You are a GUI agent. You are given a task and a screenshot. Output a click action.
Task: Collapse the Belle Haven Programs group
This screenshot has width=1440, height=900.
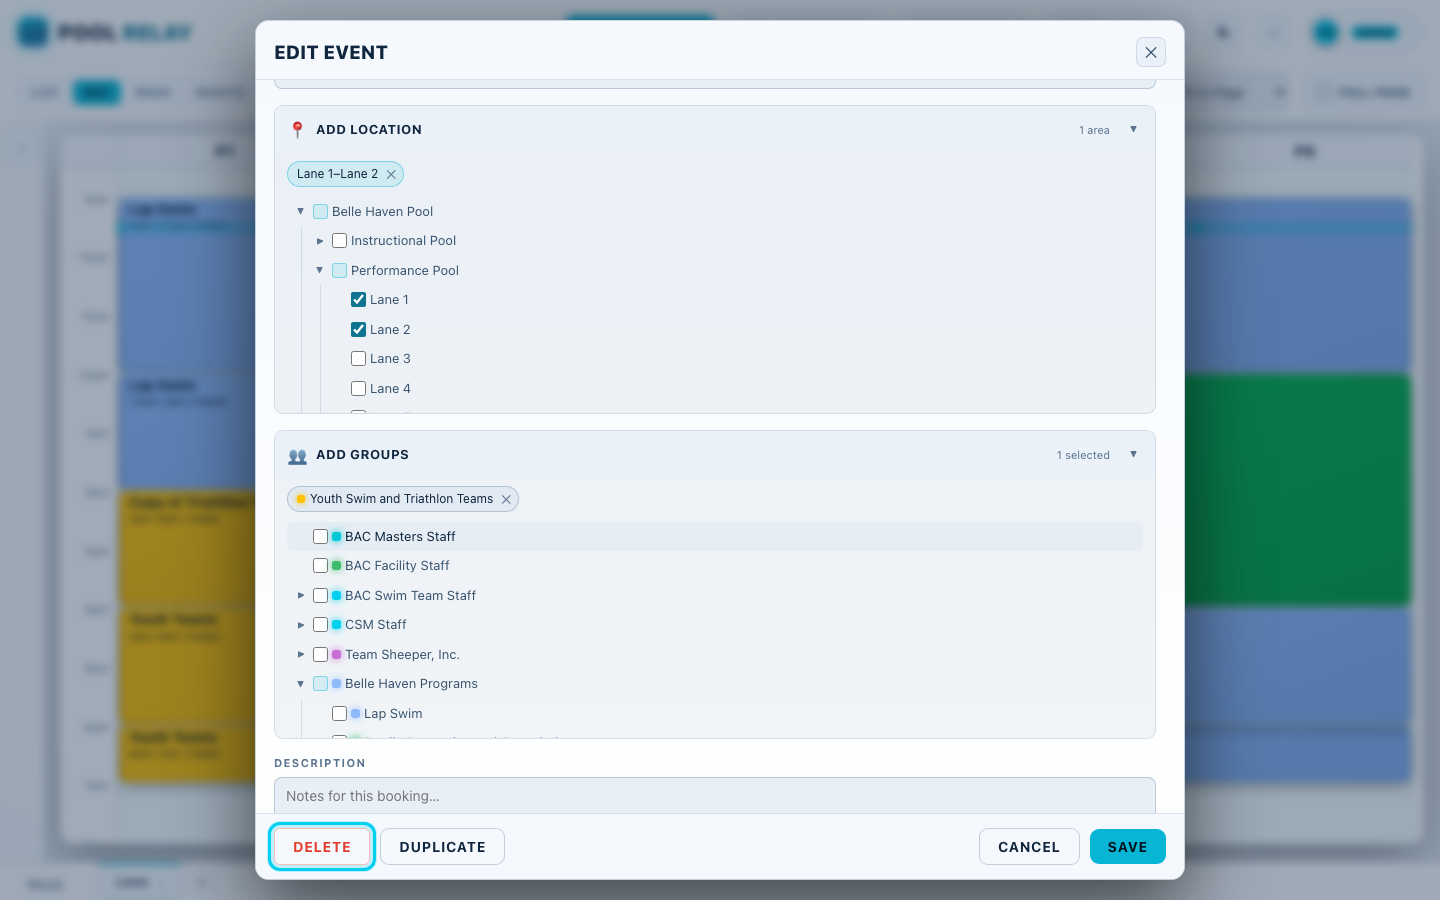(301, 684)
